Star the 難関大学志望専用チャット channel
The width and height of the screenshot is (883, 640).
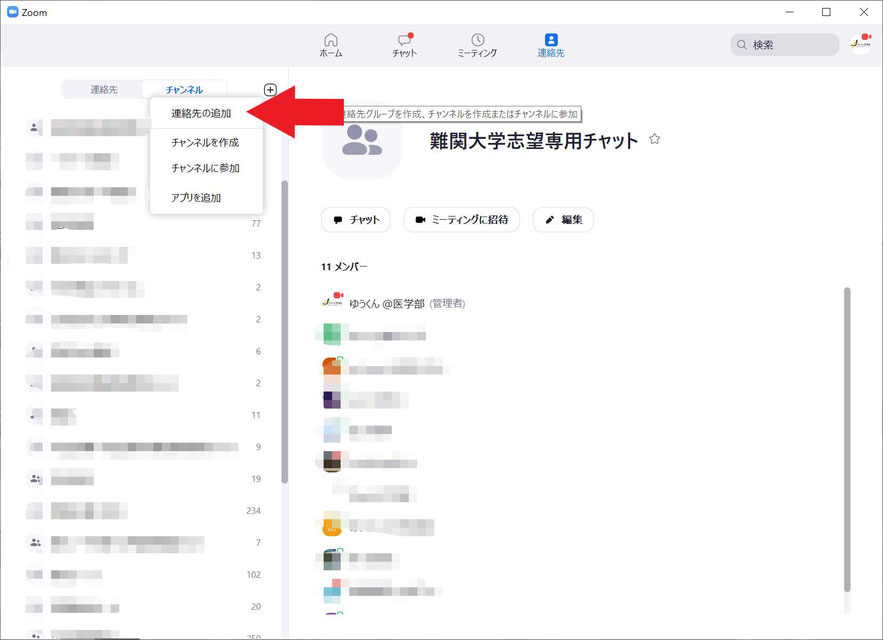click(654, 139)
